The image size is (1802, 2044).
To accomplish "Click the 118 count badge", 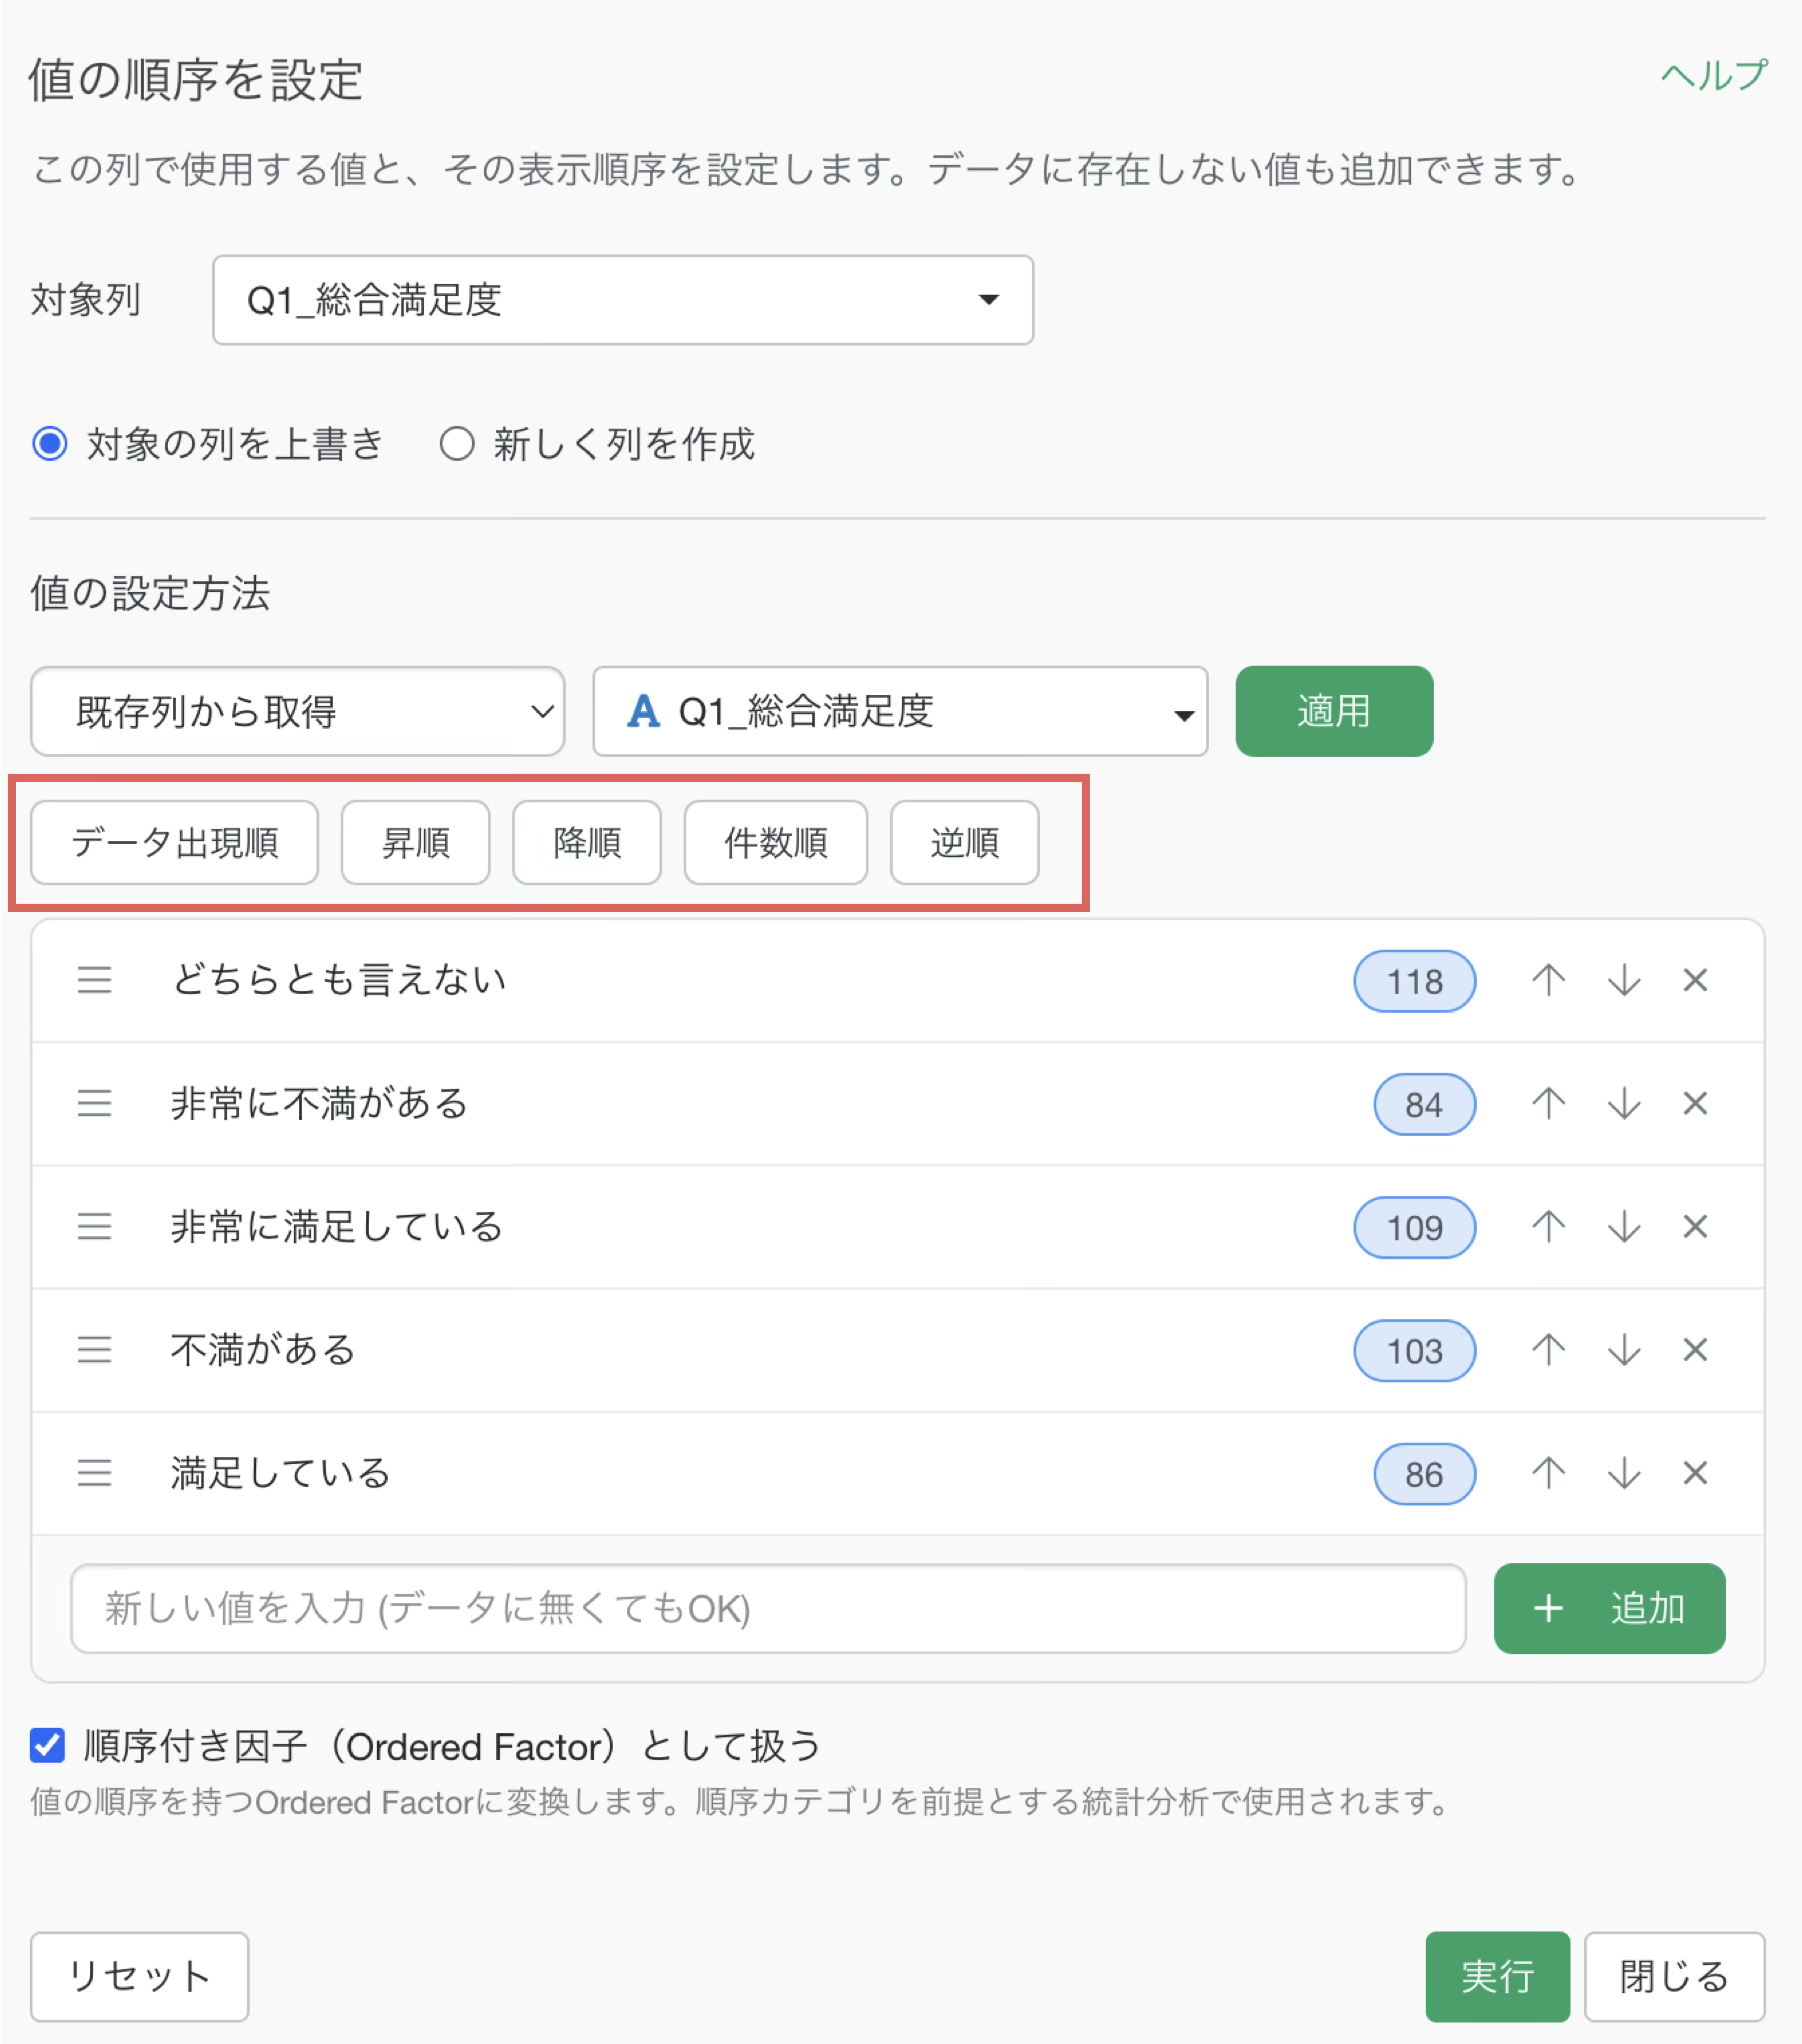I will click(1415, 981).
